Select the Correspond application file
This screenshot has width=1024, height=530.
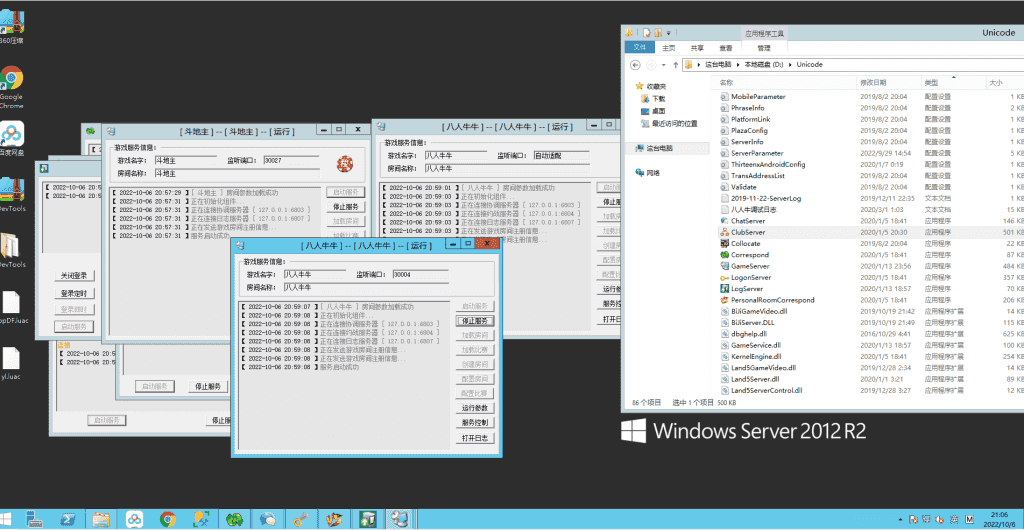click(749, 255)
